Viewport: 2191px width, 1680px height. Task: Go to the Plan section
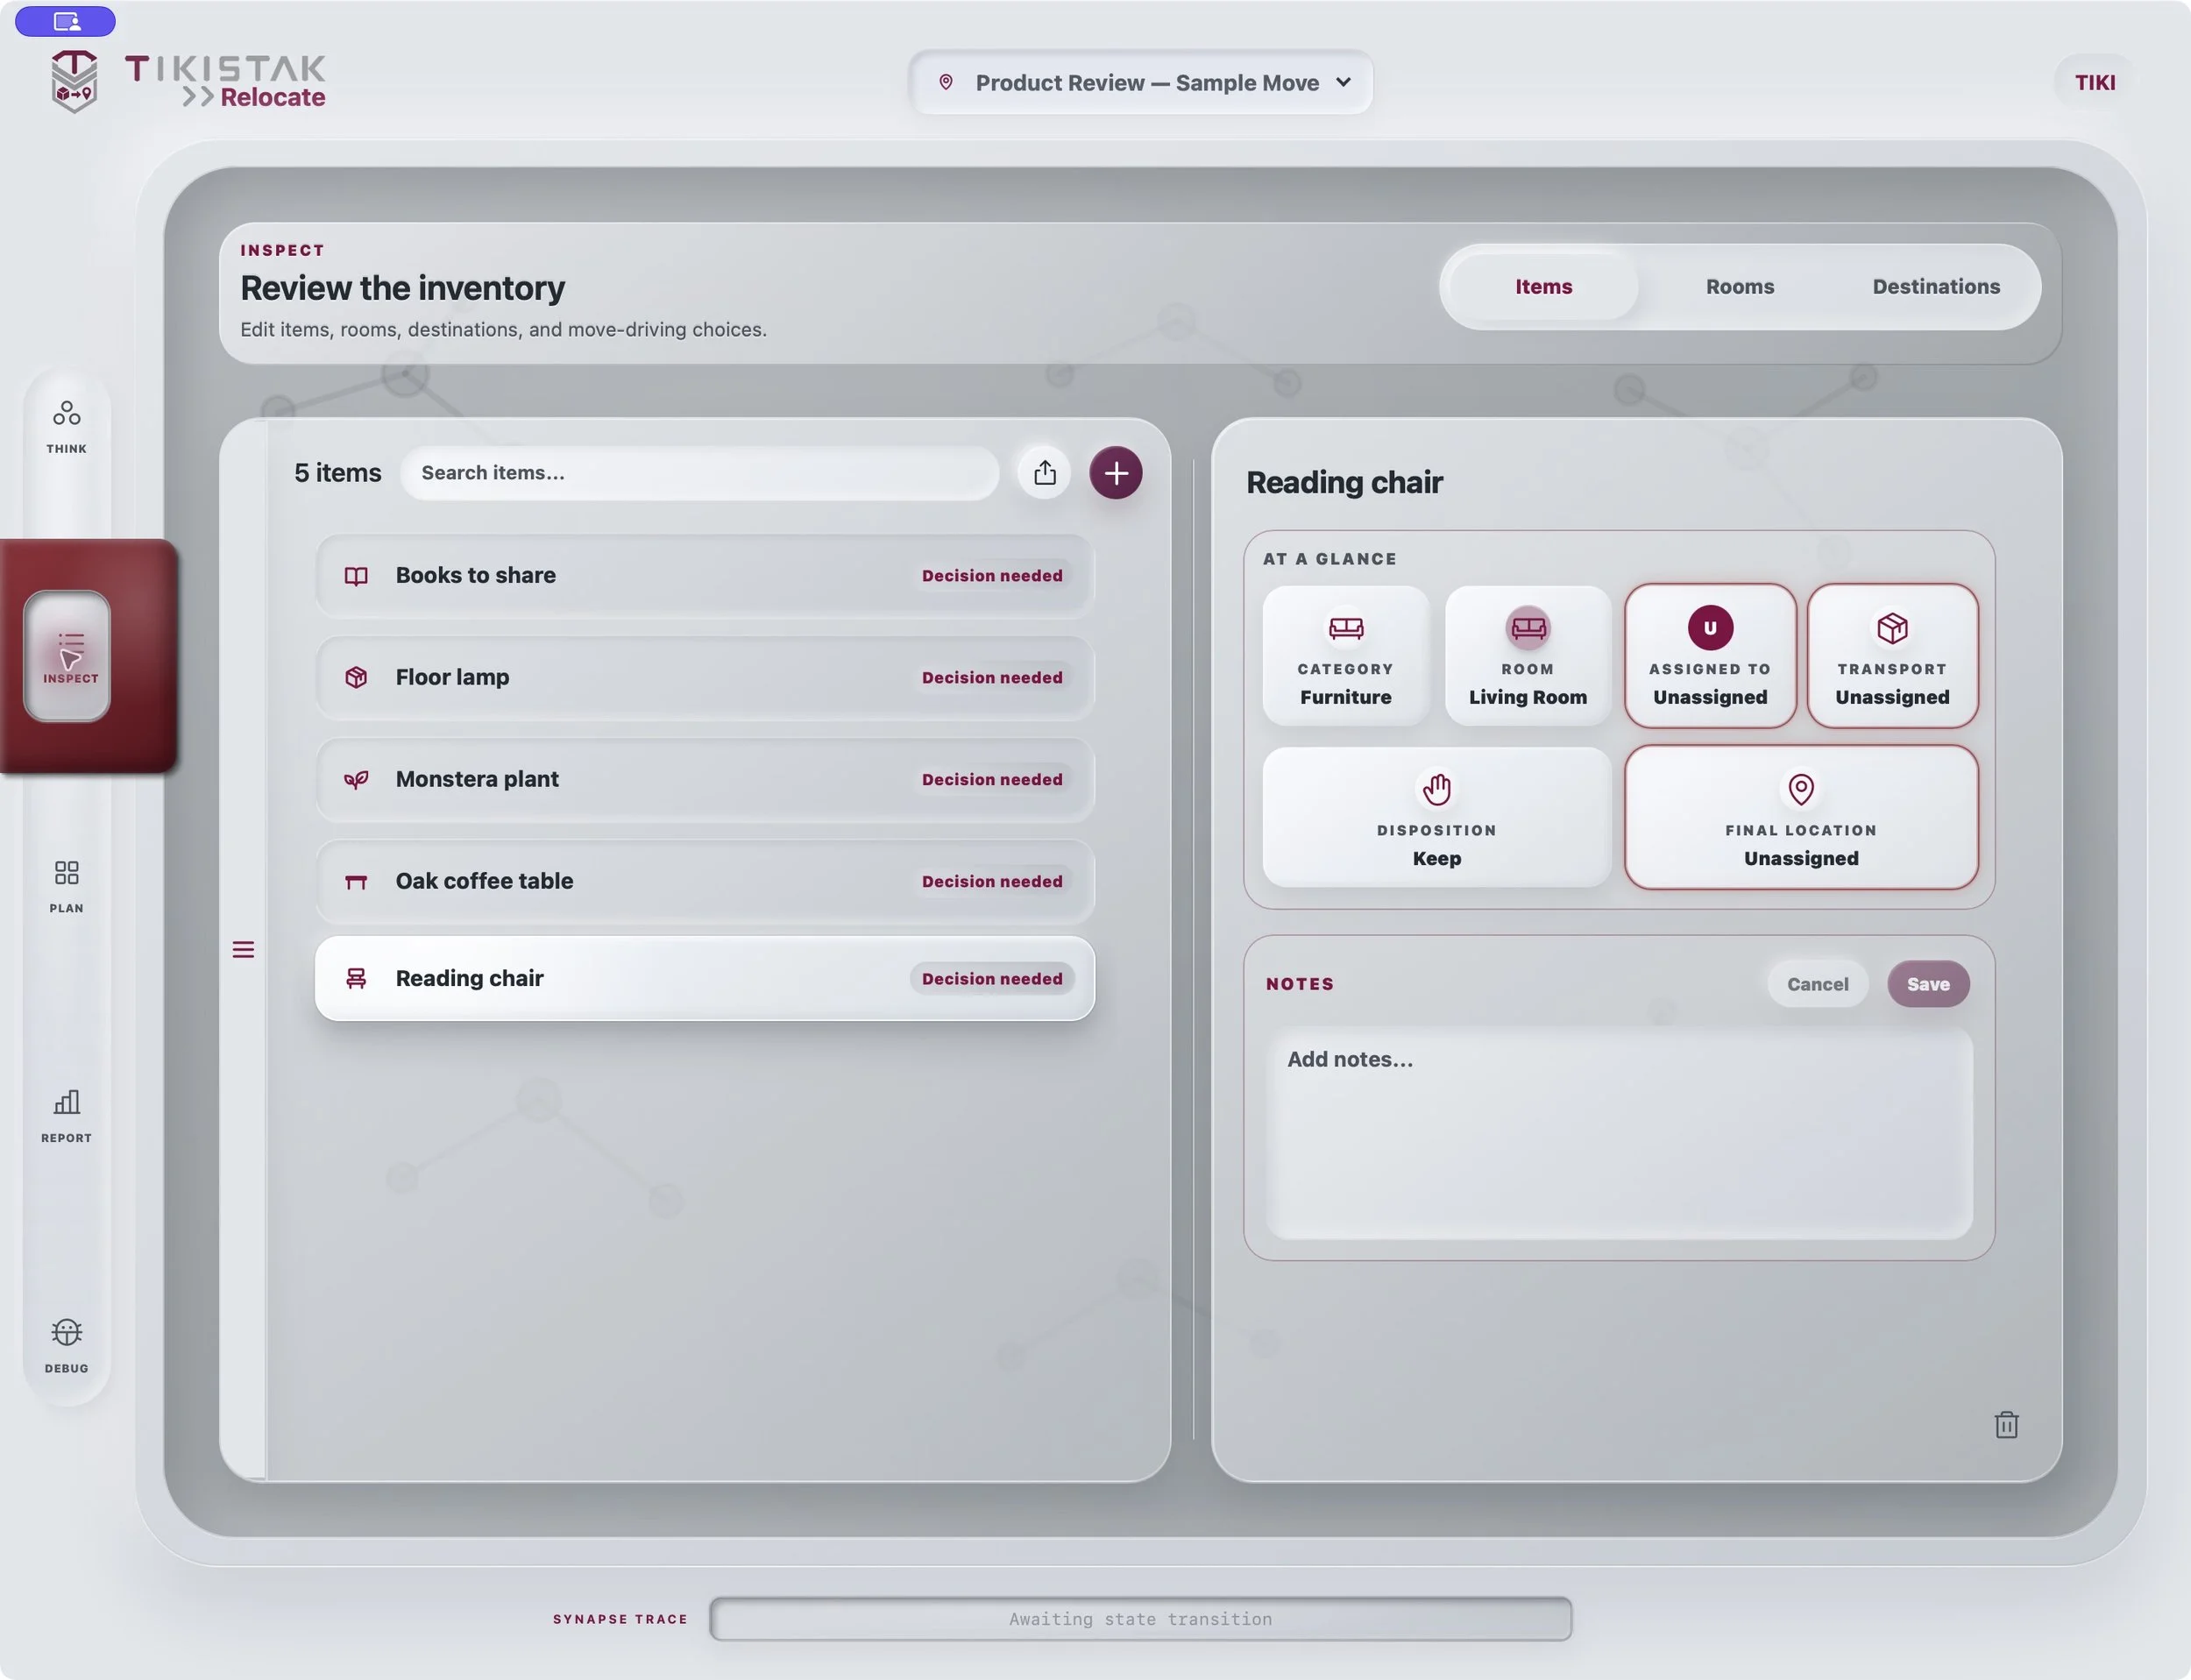[66, 886]
